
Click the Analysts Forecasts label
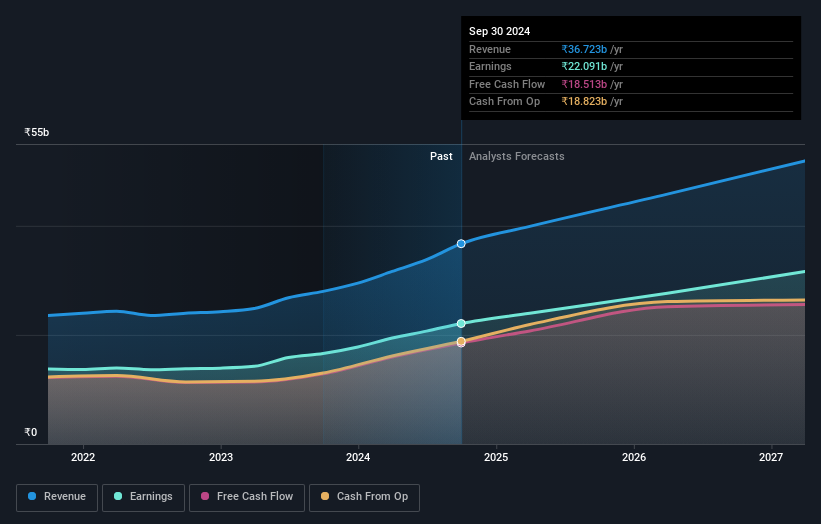pos(516,157)
